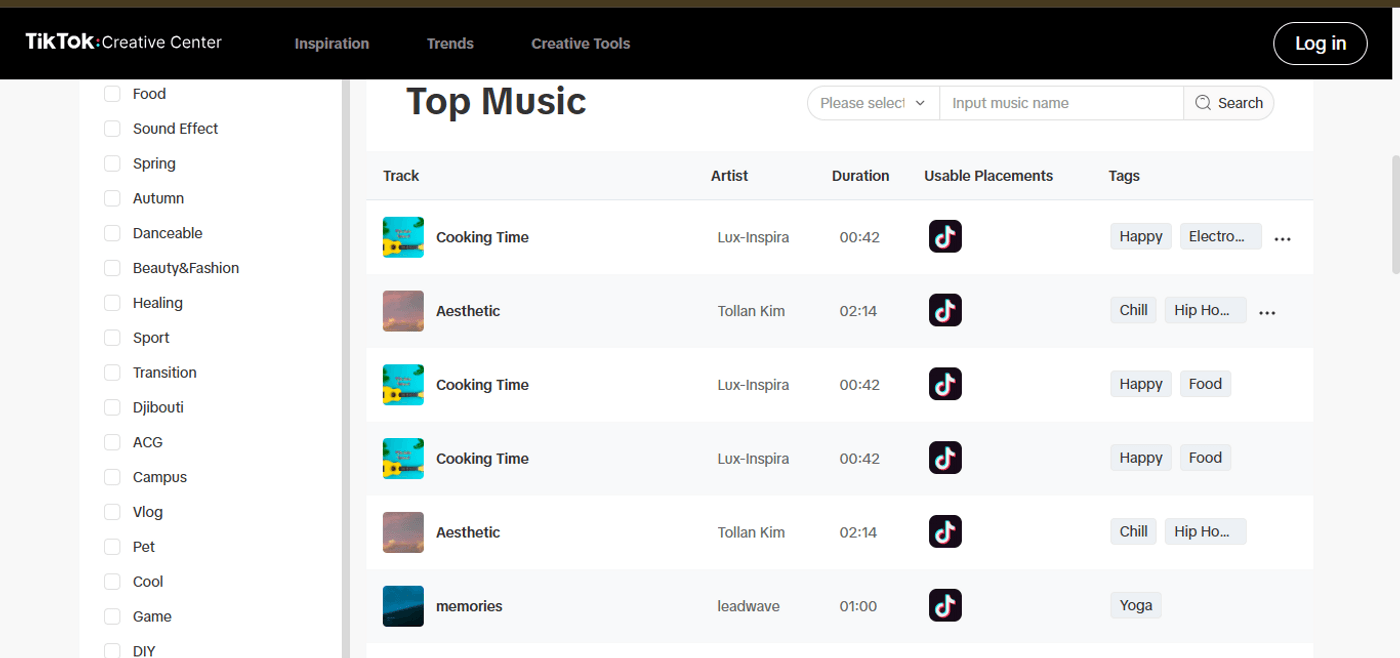Check the Danceable filter

[x=111, y=232]
